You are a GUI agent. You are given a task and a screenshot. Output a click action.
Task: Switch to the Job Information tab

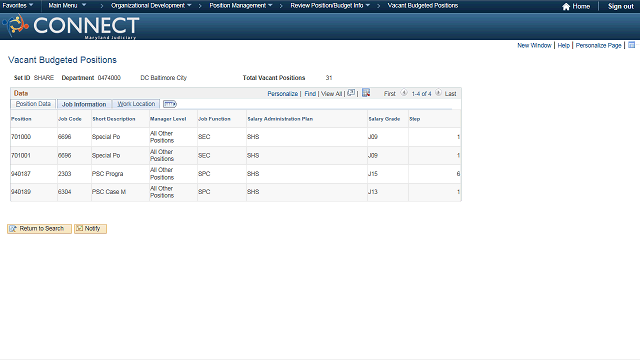click(x=84, y=104)
